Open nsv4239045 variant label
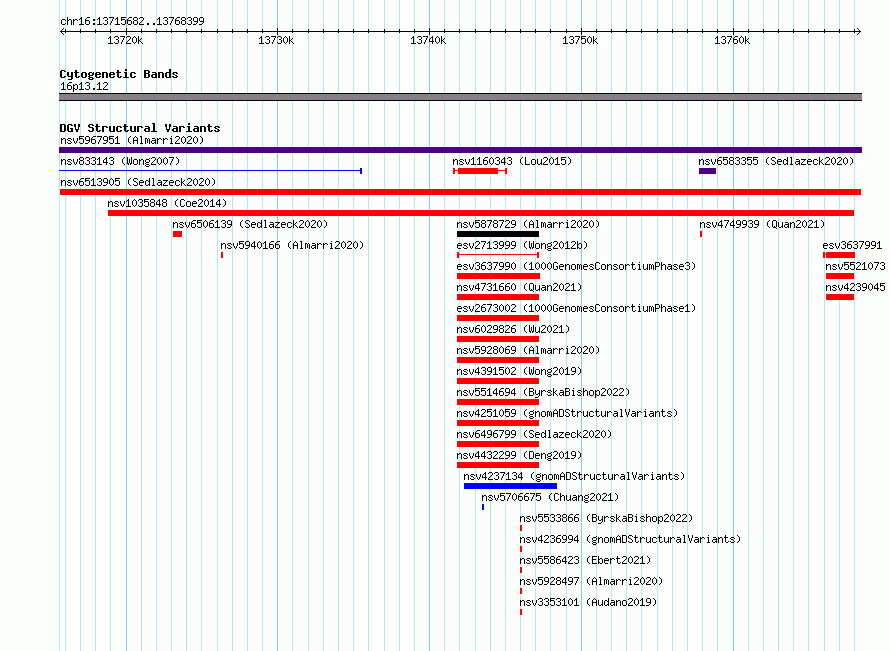 point(855,287)
